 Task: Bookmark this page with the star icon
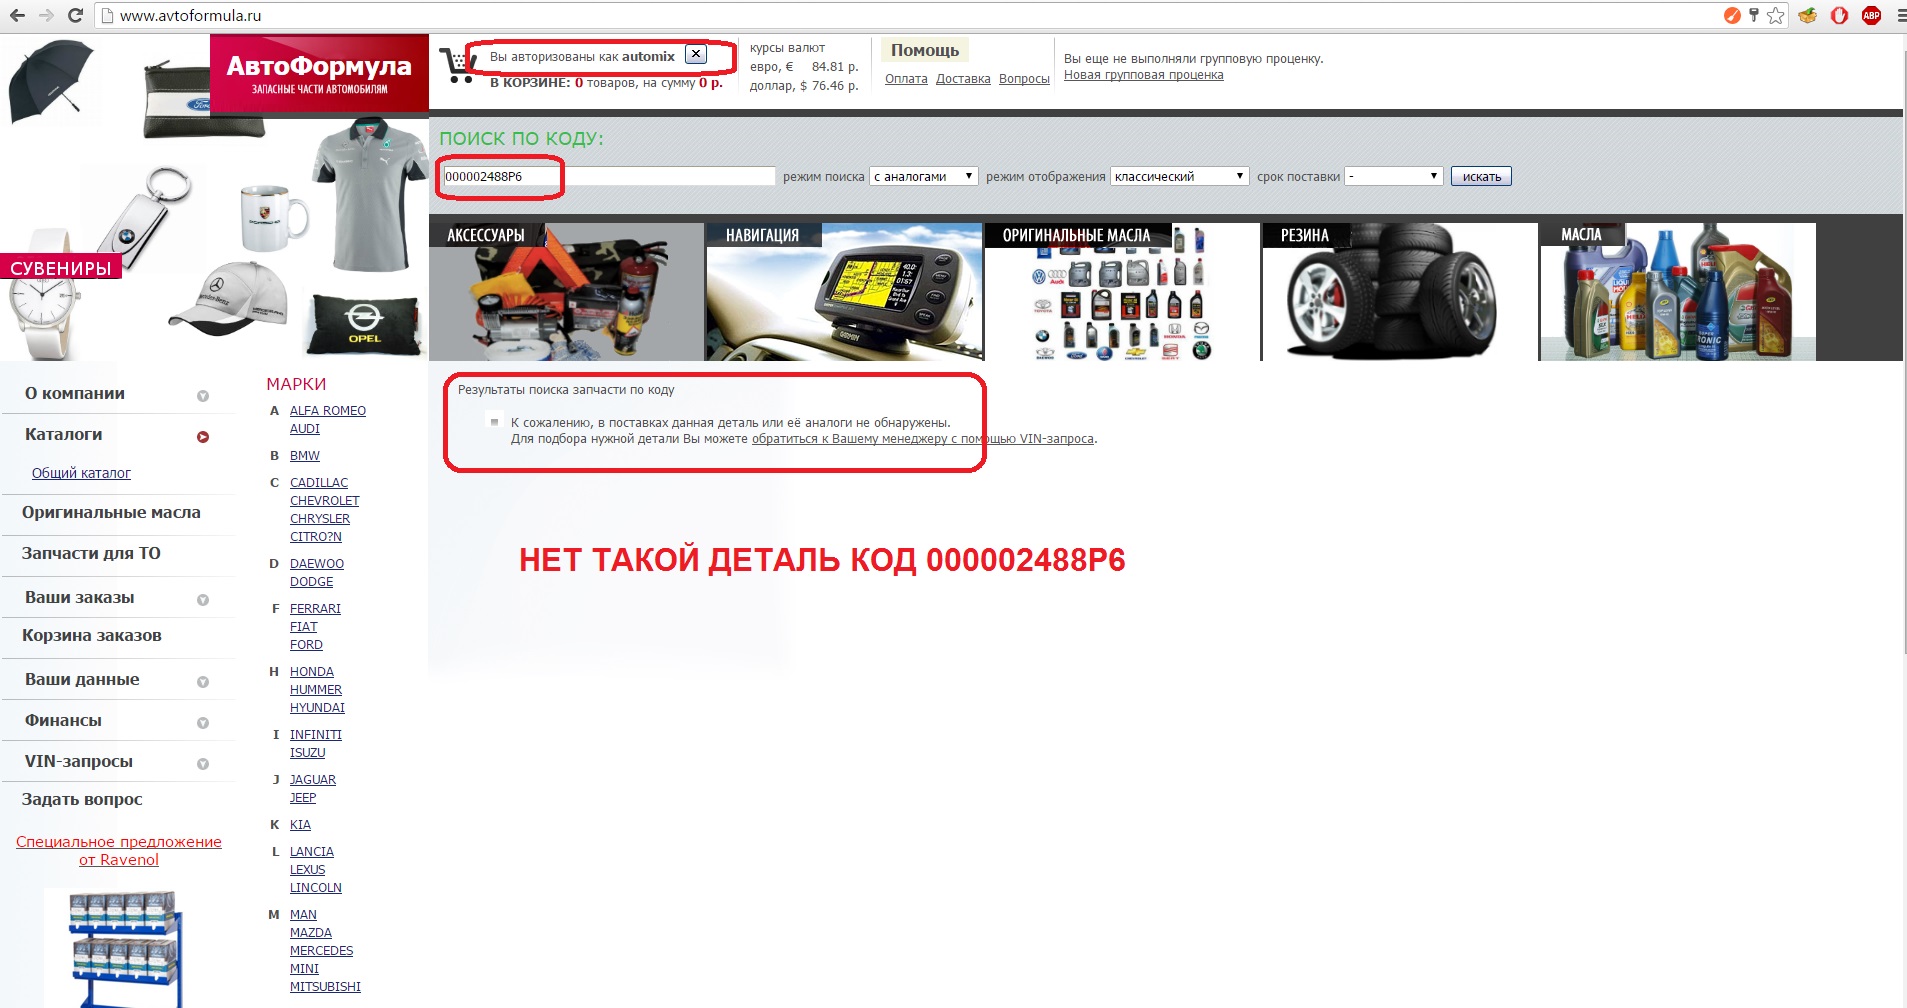[1776, 15]
